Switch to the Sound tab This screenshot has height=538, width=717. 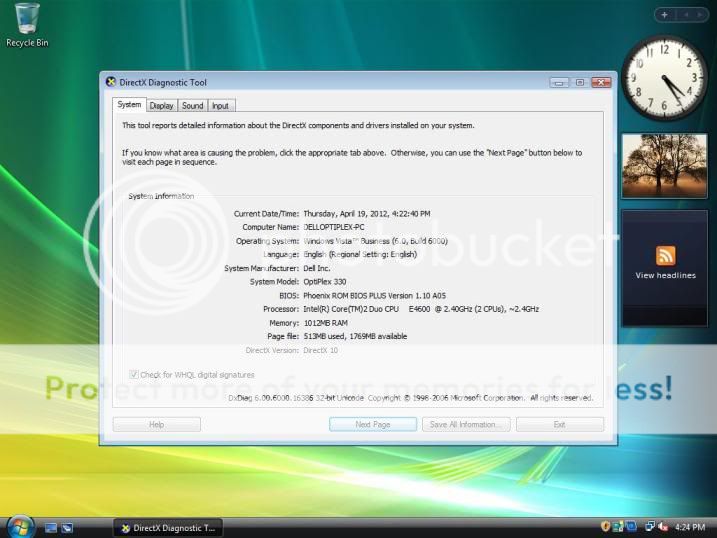point(193,106)
